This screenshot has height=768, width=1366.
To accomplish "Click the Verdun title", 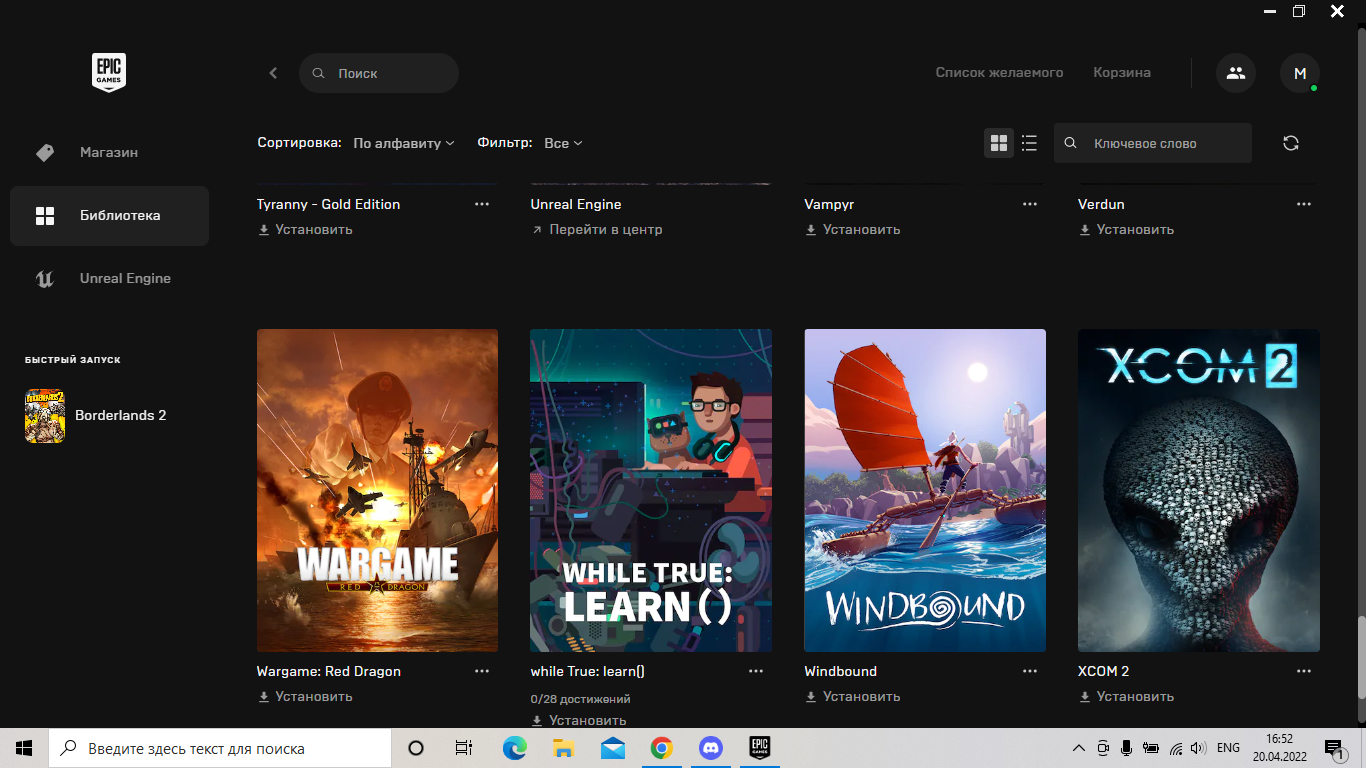I will [1101, 204].
